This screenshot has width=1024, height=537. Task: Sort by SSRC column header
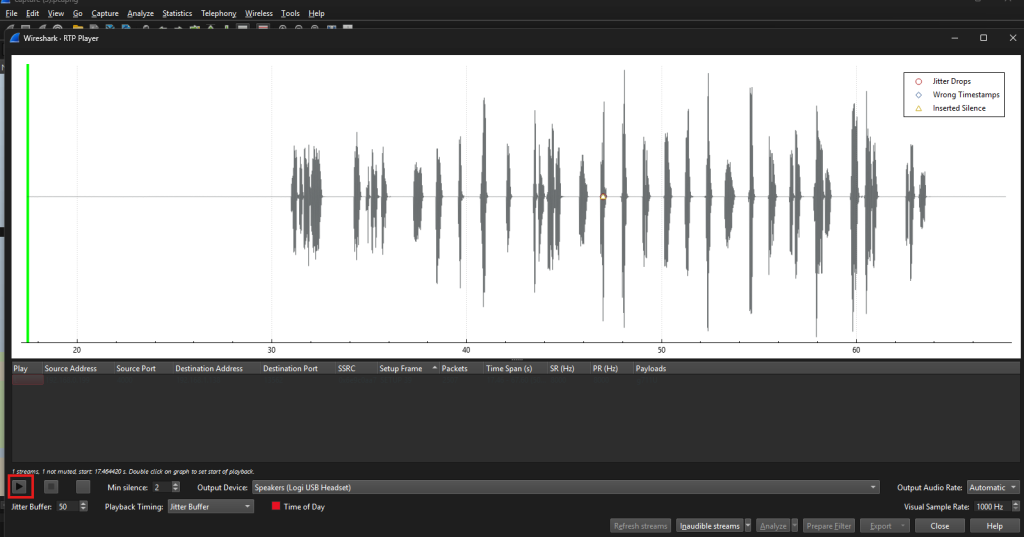357,368
